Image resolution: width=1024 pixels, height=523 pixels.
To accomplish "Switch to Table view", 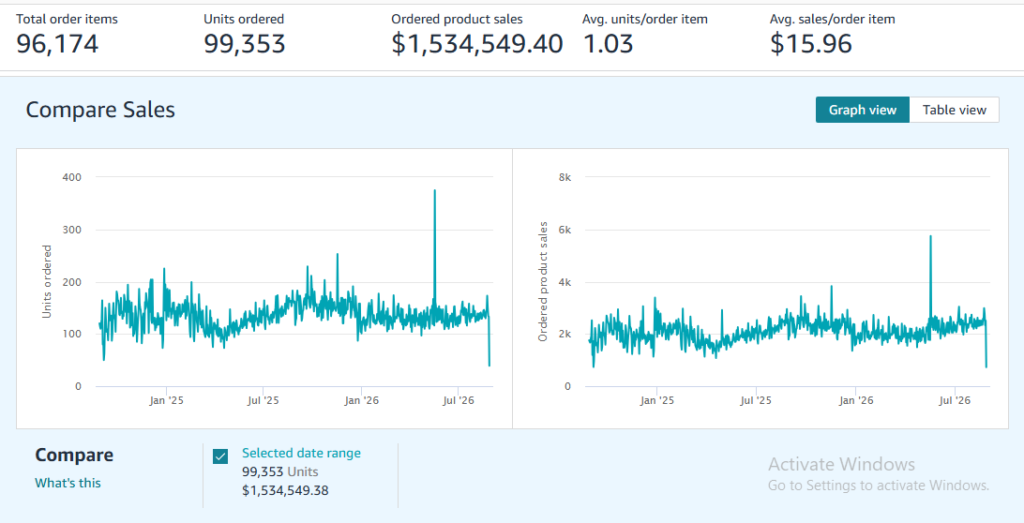I will [953, 110].
